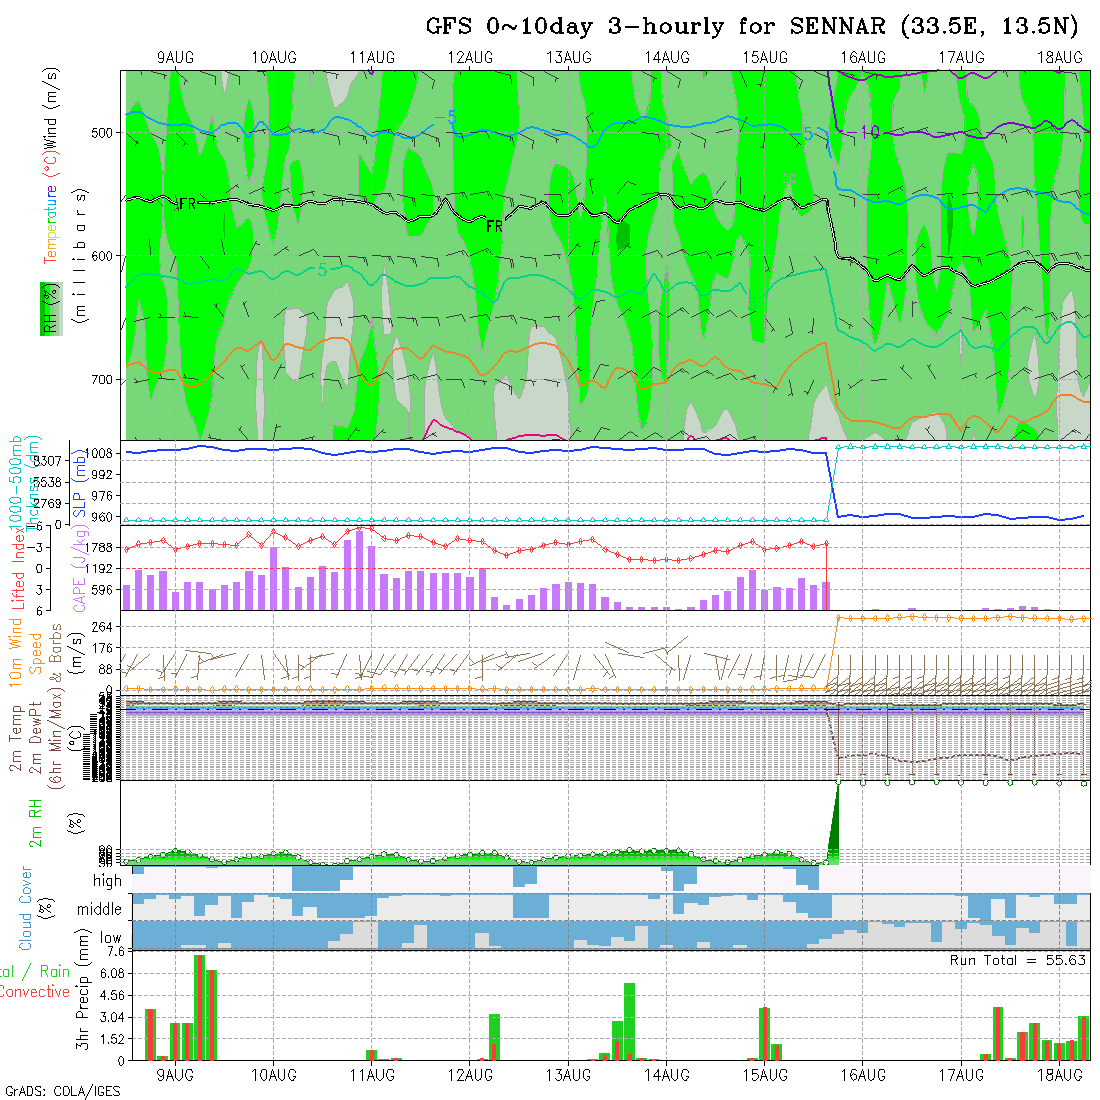Click the cyan -5 contour label near 12AUG

coord(445,117)
